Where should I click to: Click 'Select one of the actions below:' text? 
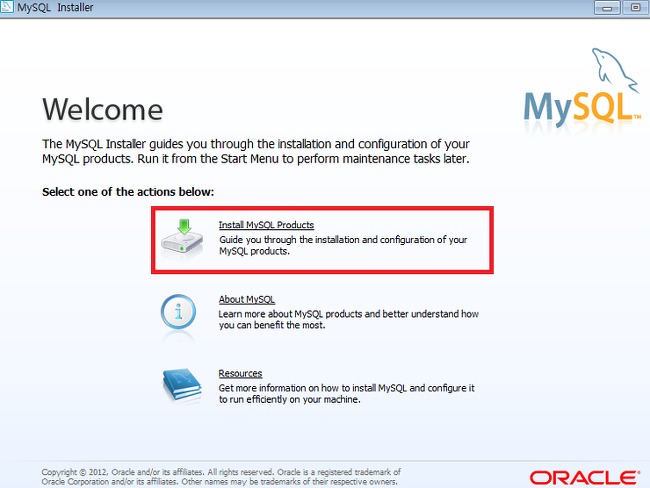pos(128,192)
